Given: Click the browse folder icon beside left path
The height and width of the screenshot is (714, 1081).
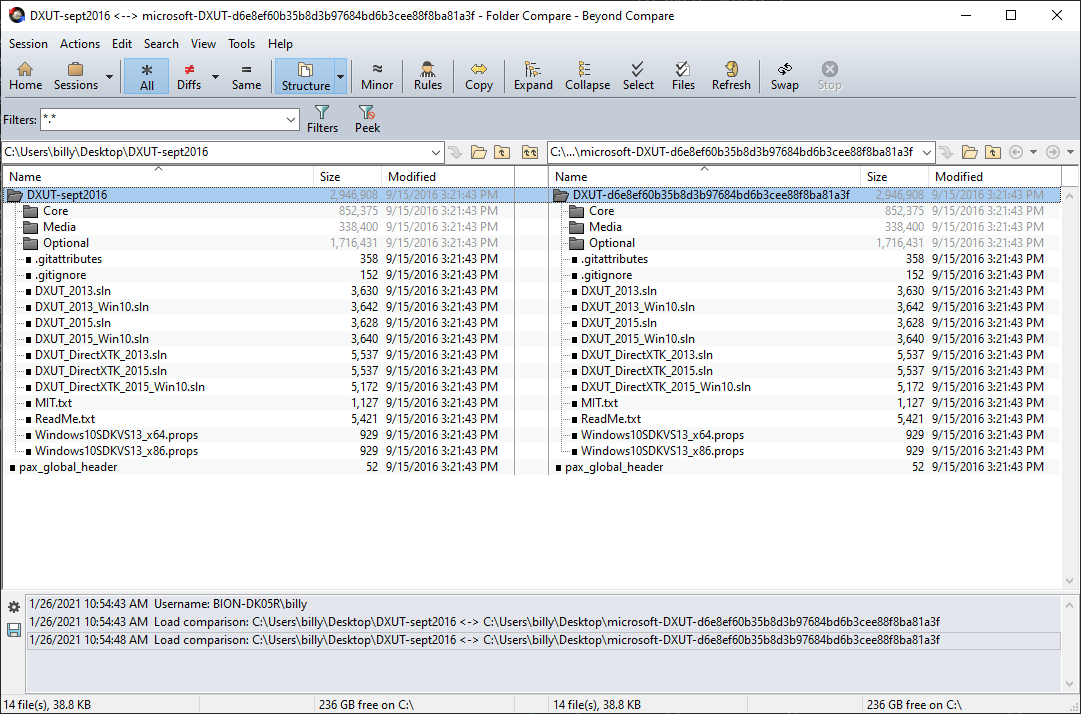Looking at the screenshot, I should tap(478, 152).
